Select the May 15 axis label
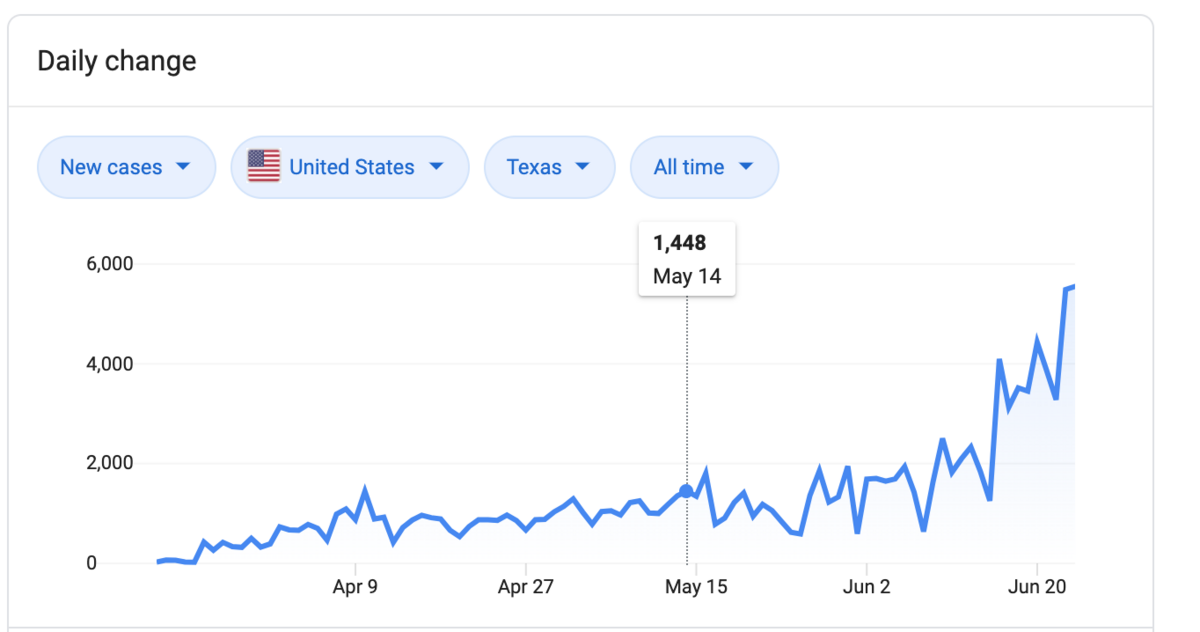Viewport: 1200px width, 632px height. pos(696,587)
